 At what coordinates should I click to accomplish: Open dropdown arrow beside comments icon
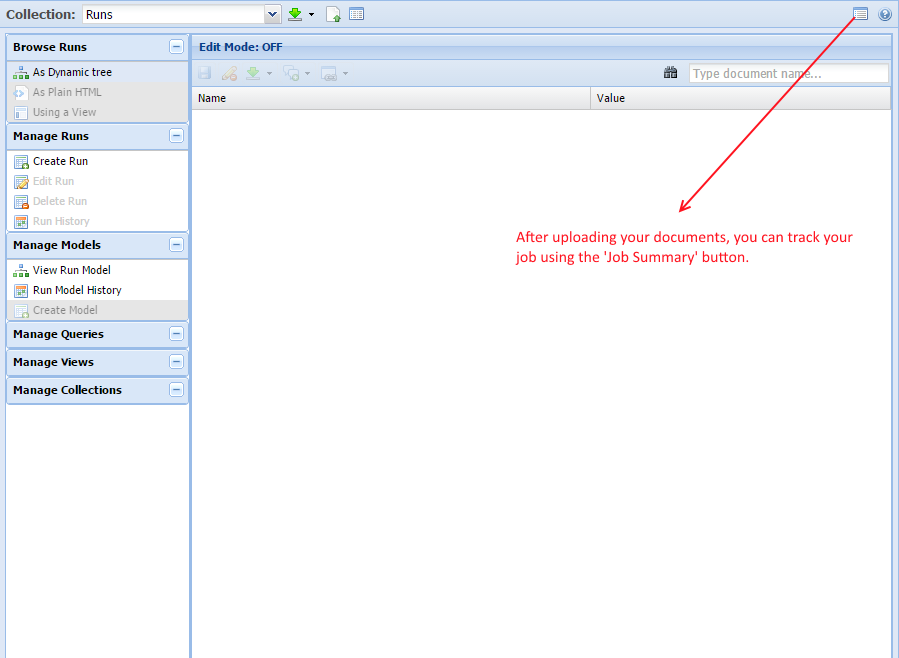307,73
